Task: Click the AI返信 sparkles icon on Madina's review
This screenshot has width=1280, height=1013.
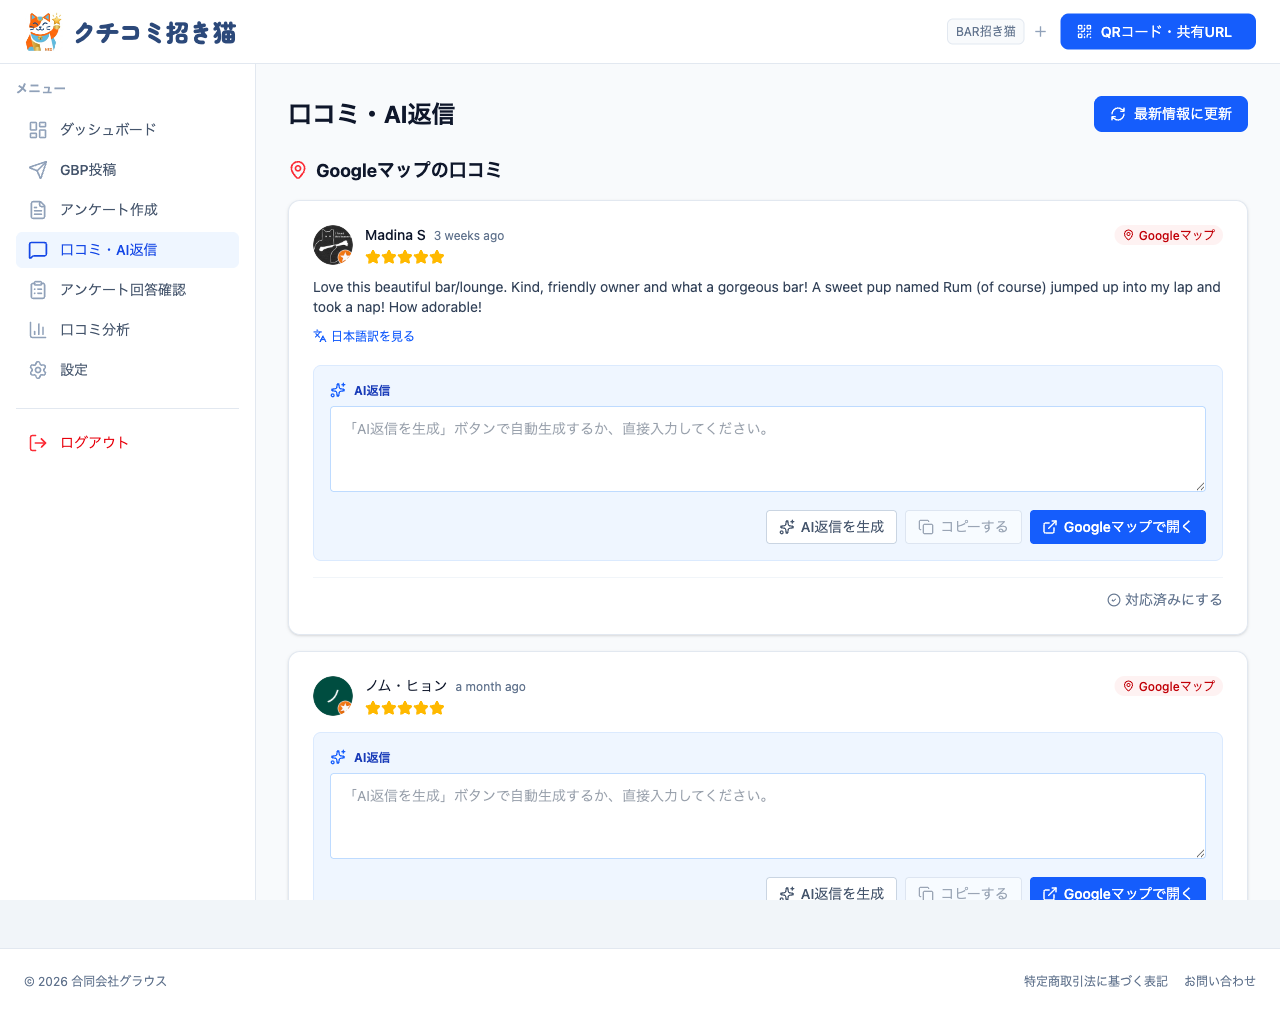Action: pyautogui.click(x=338, y=390)
